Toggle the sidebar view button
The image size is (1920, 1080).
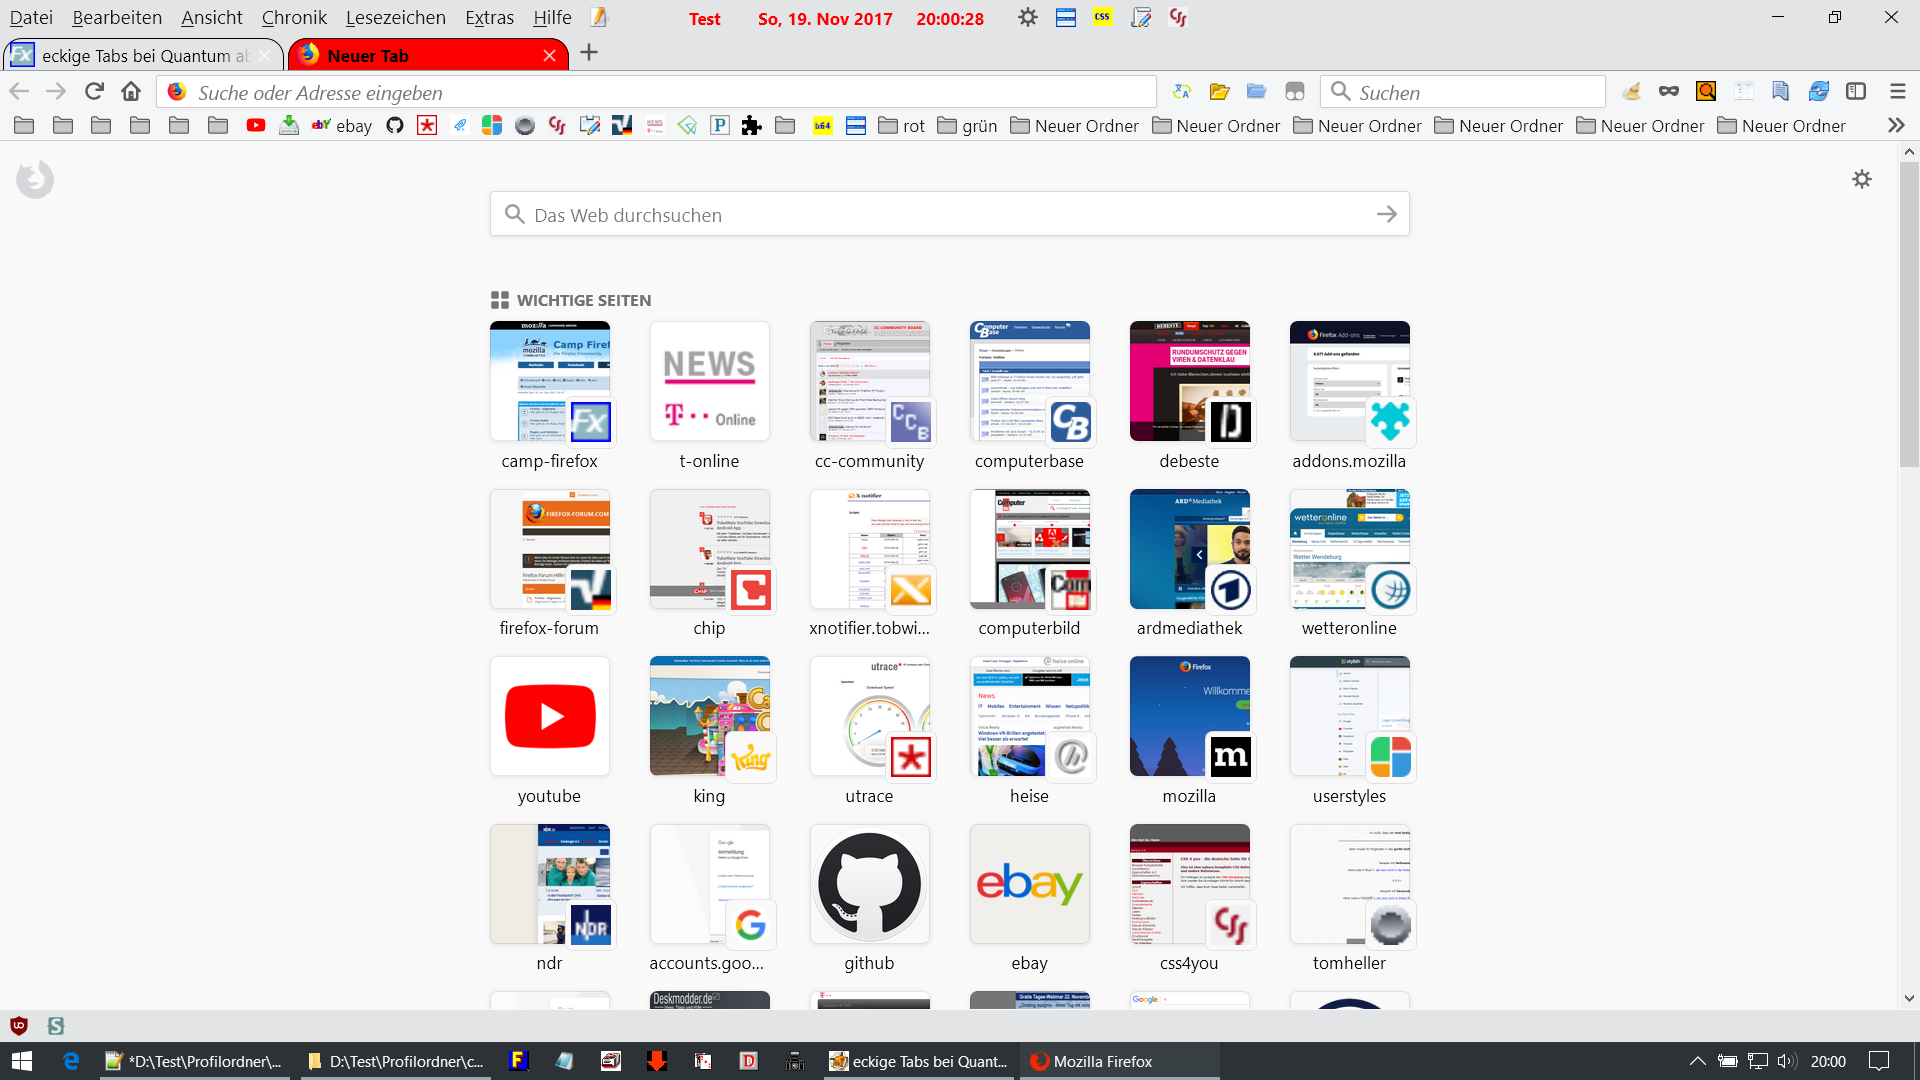(x=1856, y=92)
